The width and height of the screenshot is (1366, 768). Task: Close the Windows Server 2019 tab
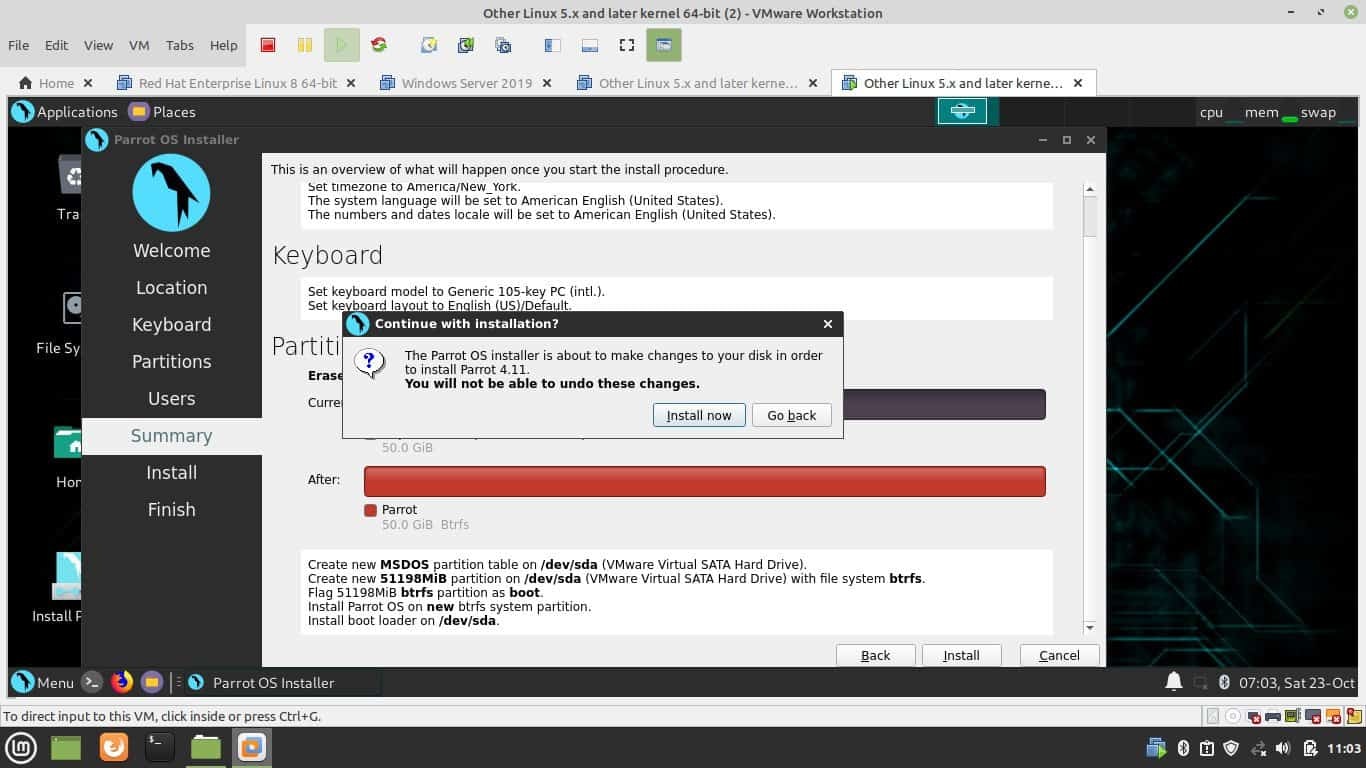(547, 83)
